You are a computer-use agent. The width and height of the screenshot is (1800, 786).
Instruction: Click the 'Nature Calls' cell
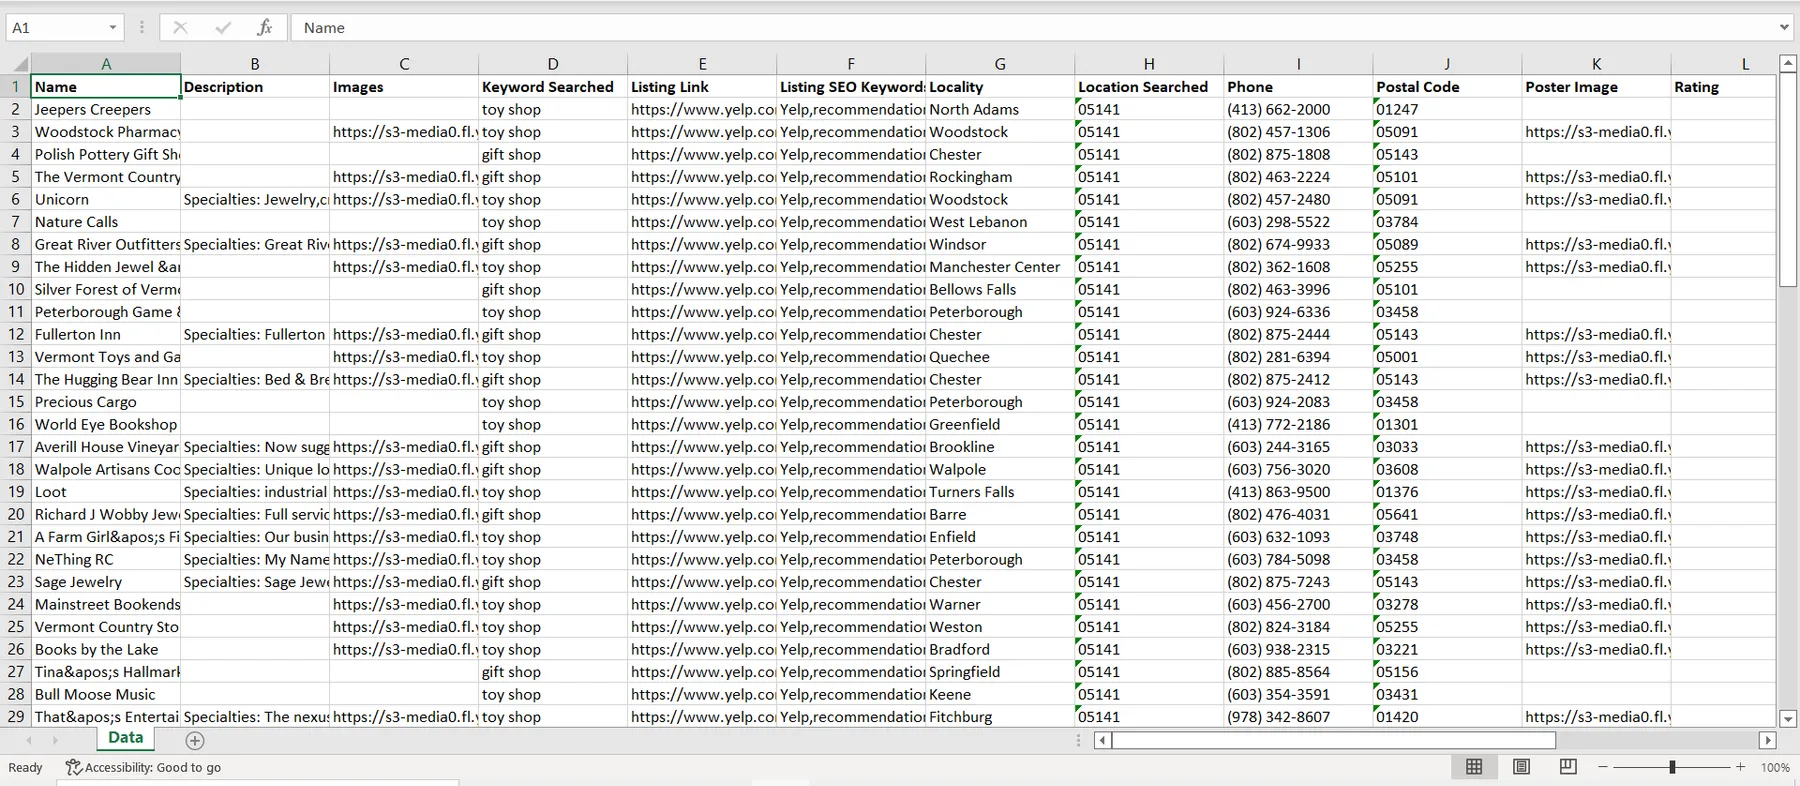(x=106, y=222)
